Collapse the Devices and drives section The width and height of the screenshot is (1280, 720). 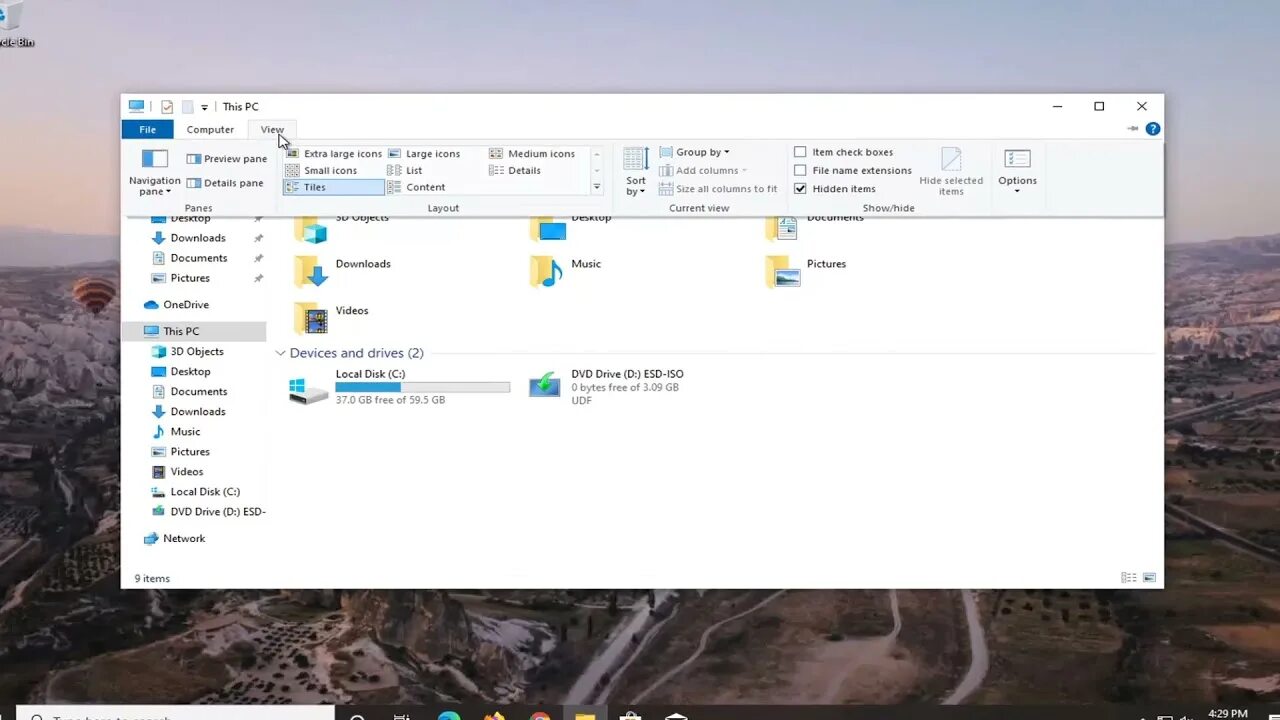tap(281, 353)
